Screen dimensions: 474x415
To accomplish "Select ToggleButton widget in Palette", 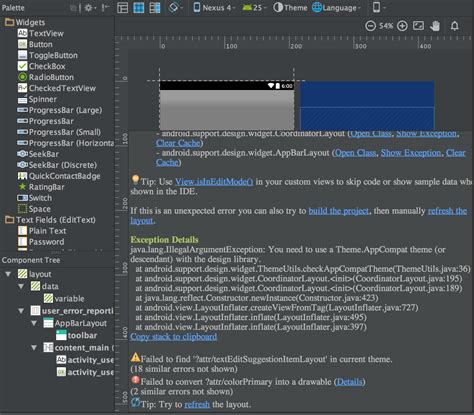I will (48, 55).
